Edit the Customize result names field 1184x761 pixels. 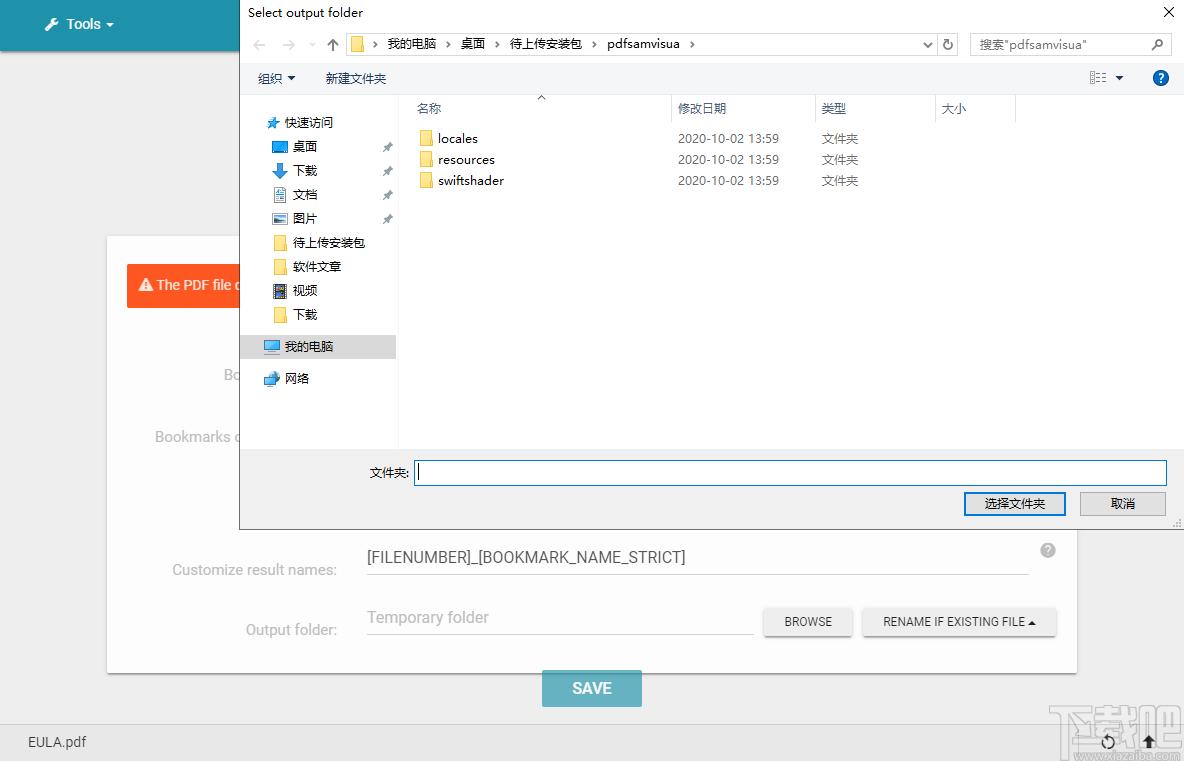point(697,558)
